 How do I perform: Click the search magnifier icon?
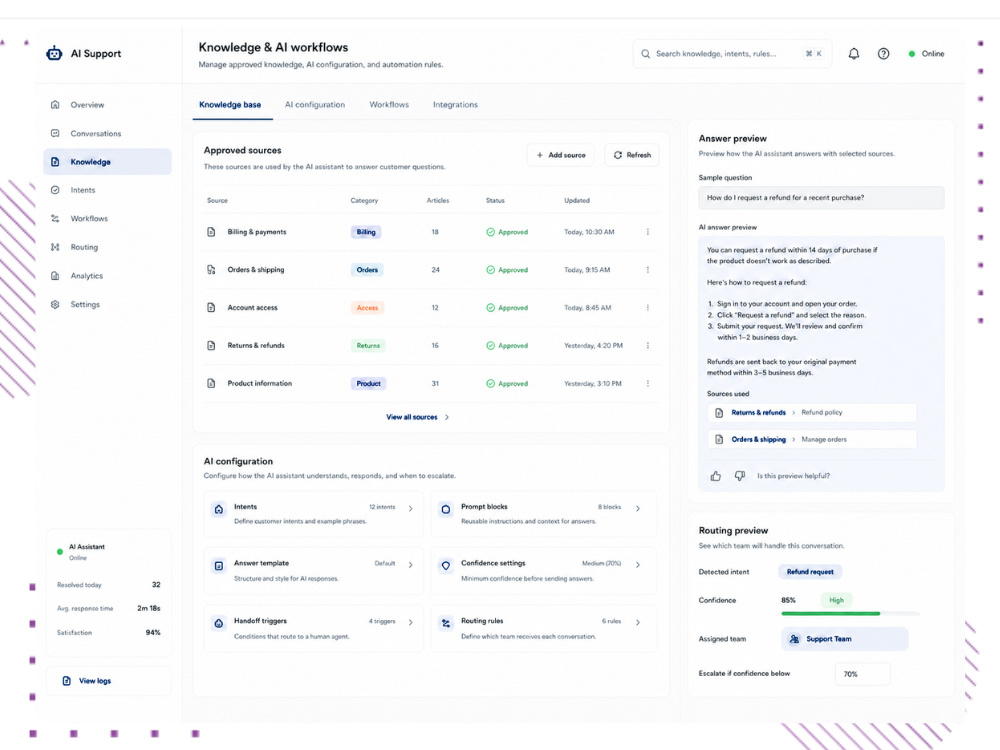(x=645, y=54)
